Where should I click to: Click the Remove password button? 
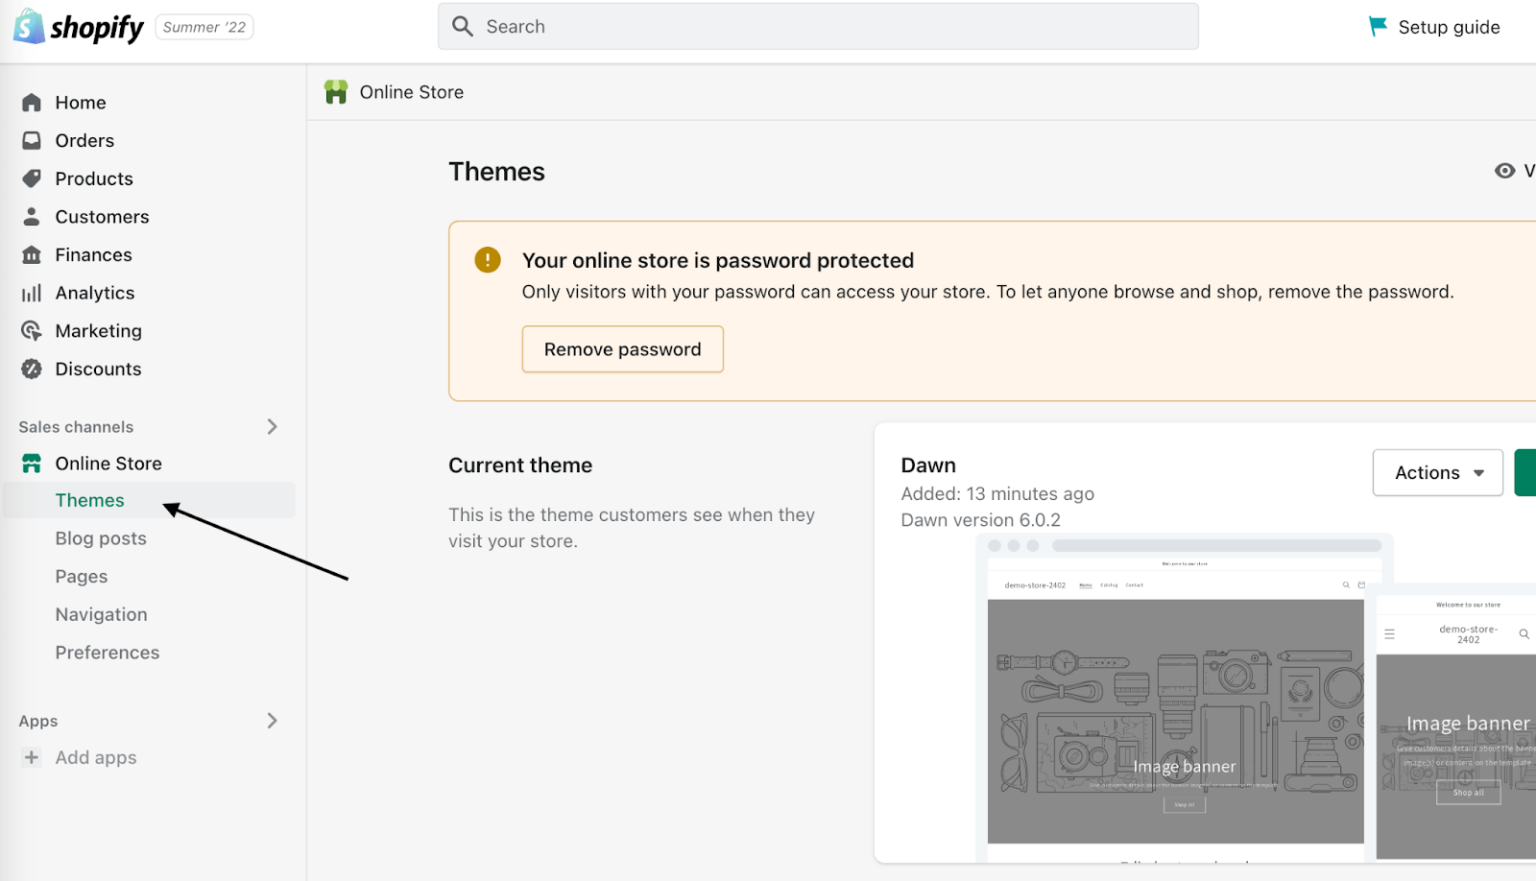(622, 349)
